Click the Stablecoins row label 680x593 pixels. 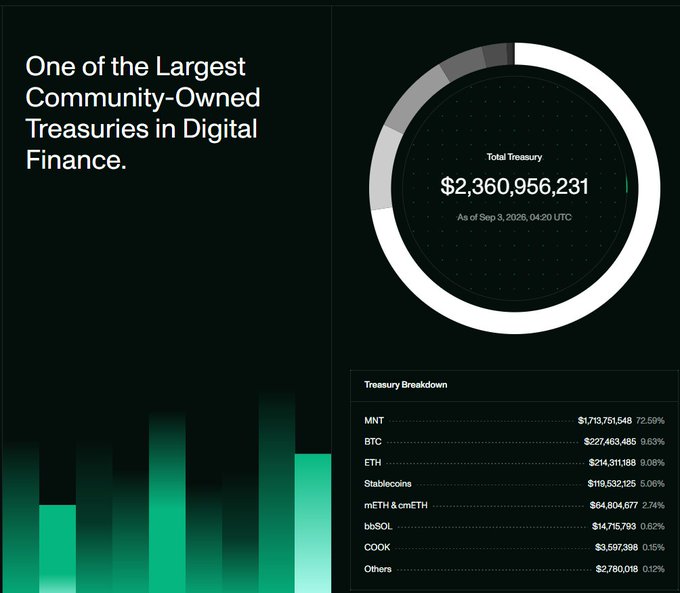(x=388, y=484)
